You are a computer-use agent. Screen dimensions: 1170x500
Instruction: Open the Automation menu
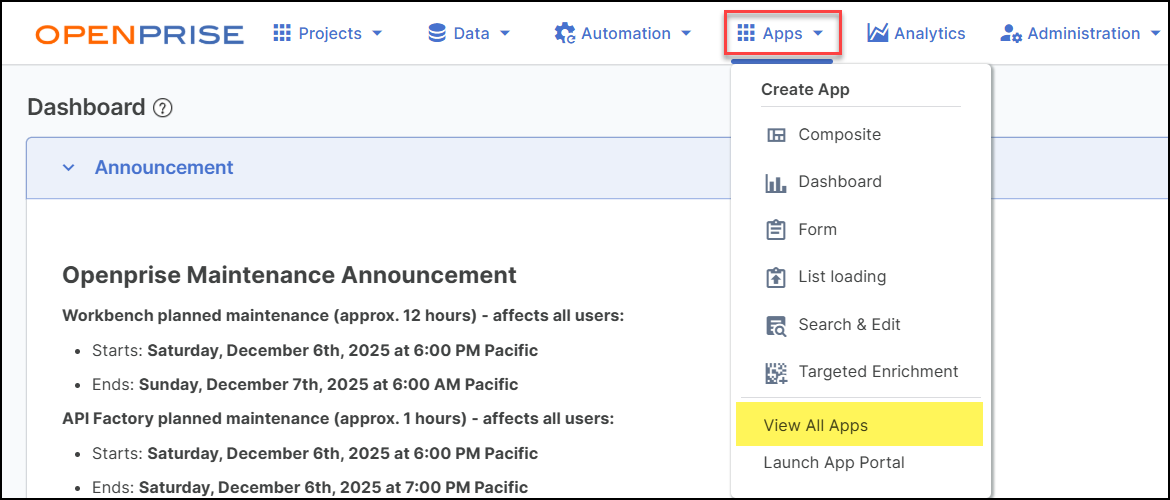pyautogui.click(x=623, y=34)
